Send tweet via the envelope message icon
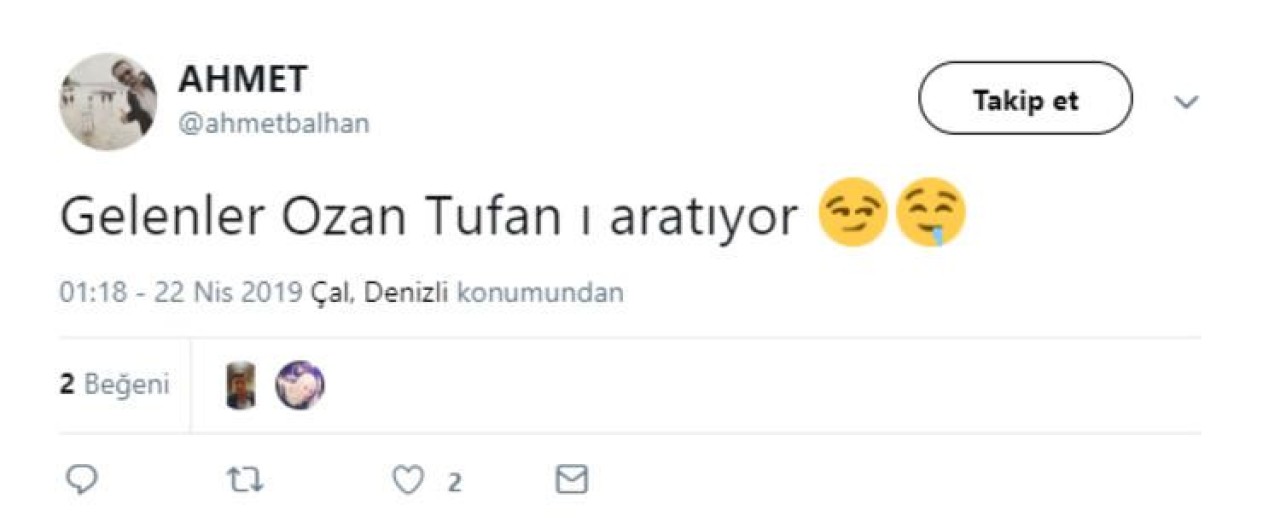Screen dimensions: 1280x522 (571, 481)
